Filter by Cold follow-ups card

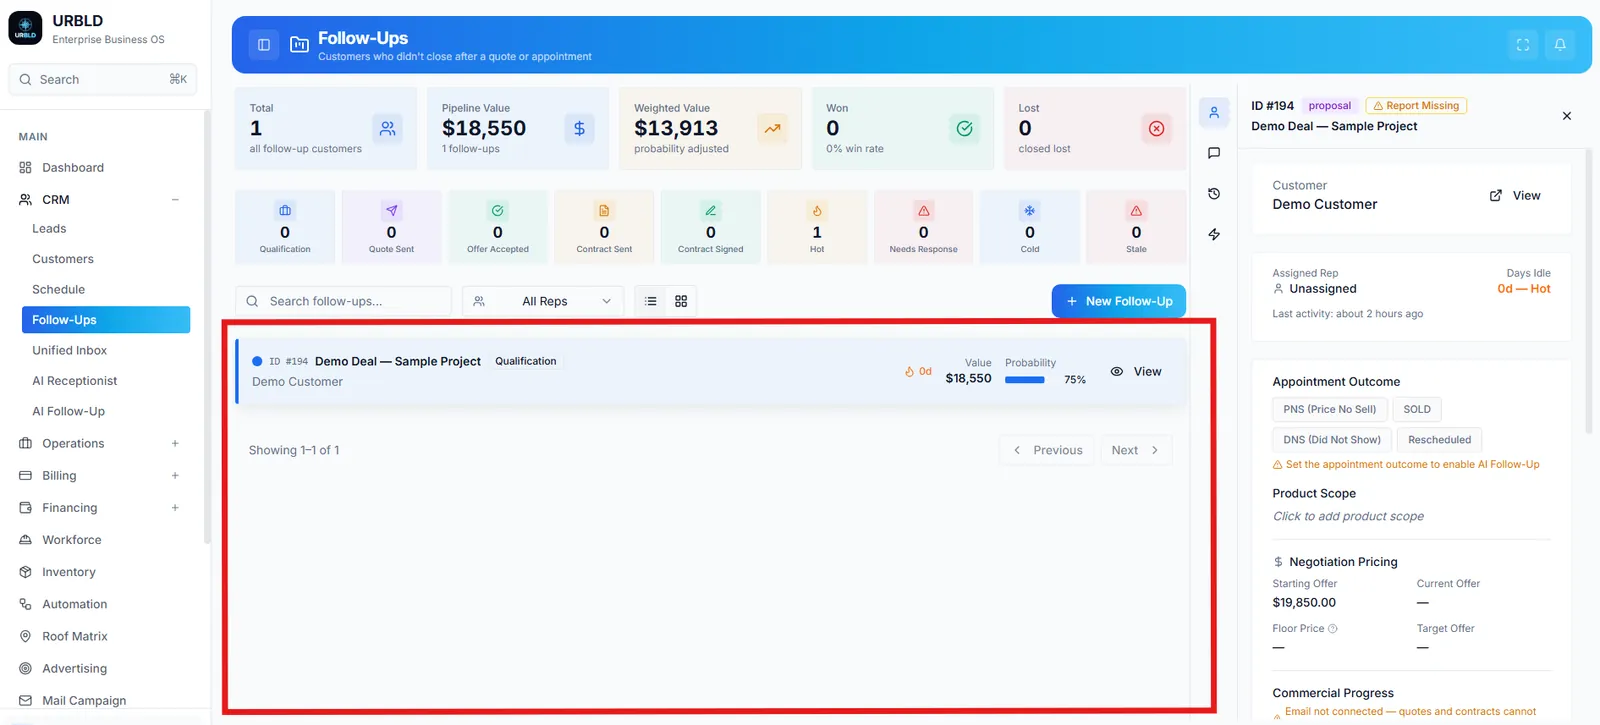pyautogui.click(x=1030, y=227)
